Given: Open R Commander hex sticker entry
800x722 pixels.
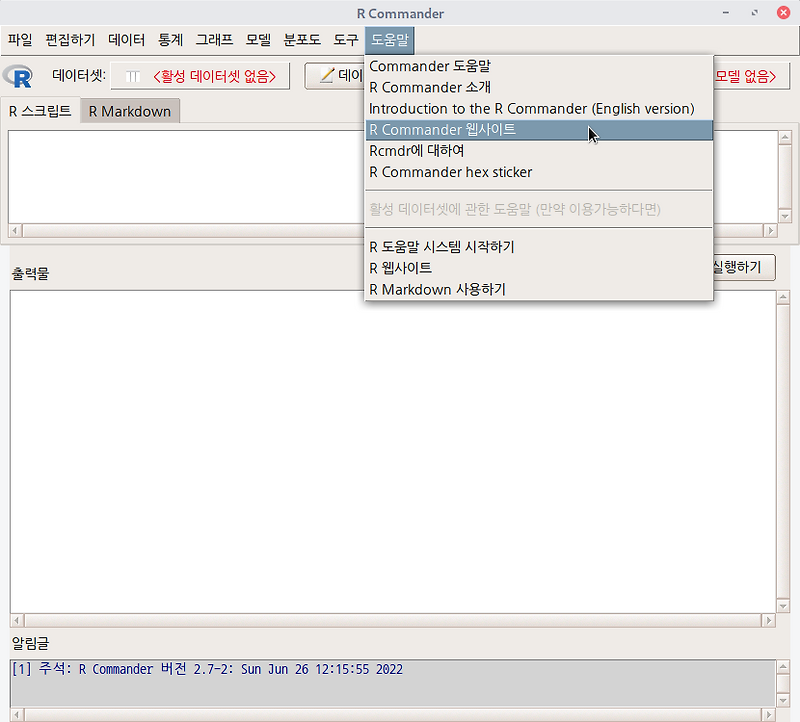Looking at the screenshot, I should coord(448,172).
